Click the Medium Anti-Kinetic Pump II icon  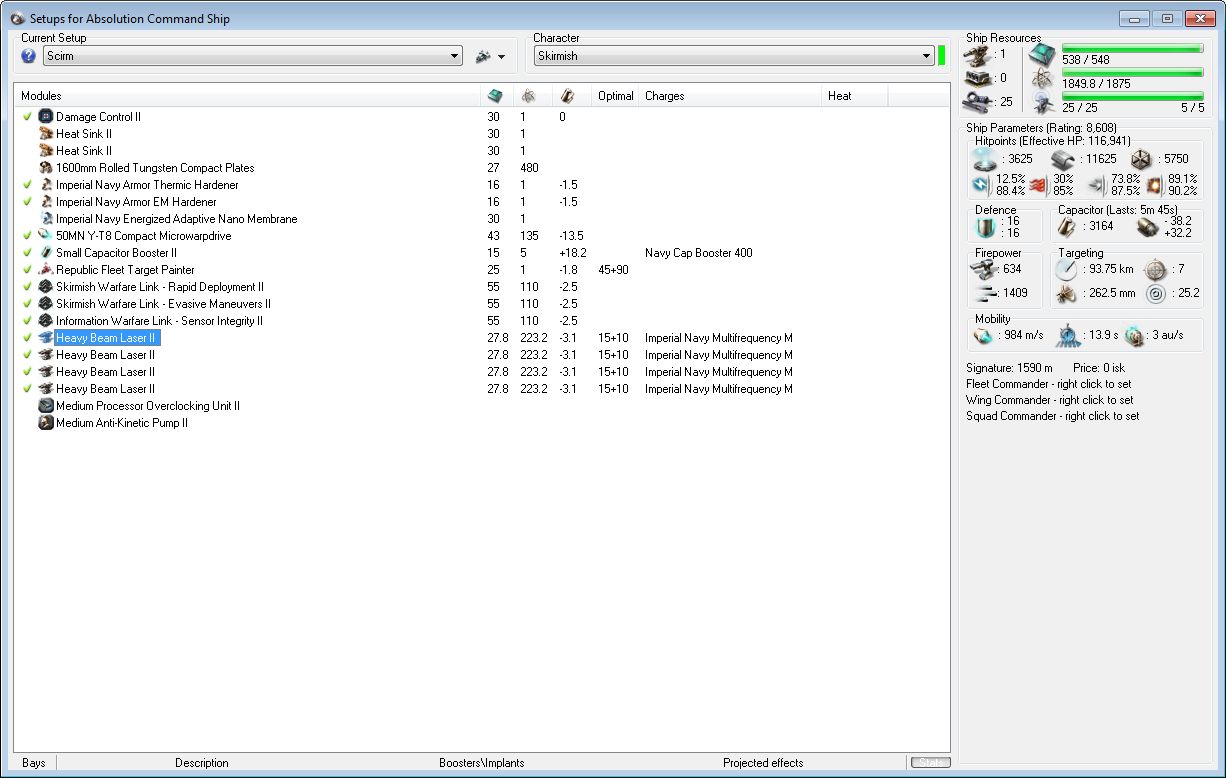(x=45, y=423)
